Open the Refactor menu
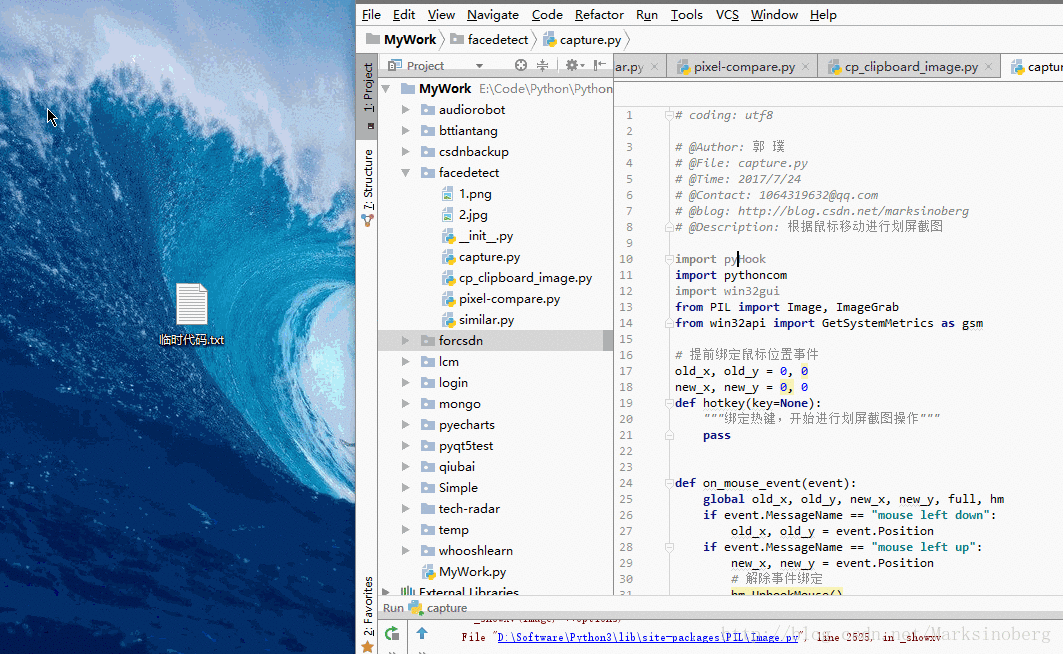Screen dimensions: 1063x654 pyautogui.click(x=599, y=15)
